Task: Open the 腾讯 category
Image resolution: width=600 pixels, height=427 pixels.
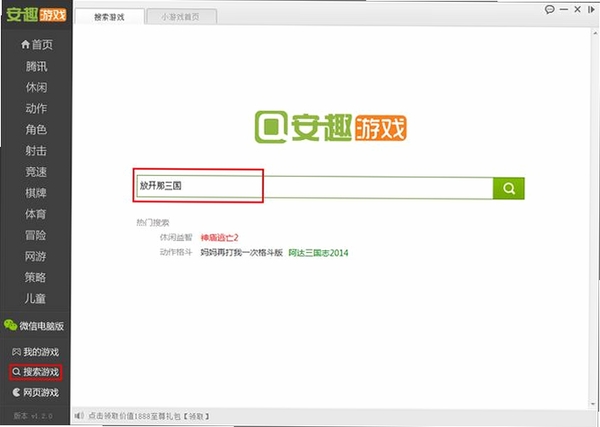Action: tap(36, 66)
